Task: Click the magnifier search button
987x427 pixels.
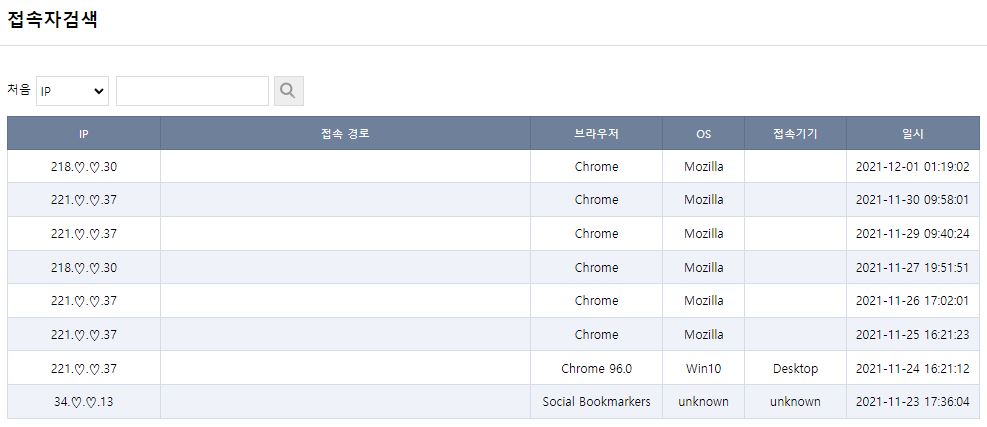Action: point(289,91)
